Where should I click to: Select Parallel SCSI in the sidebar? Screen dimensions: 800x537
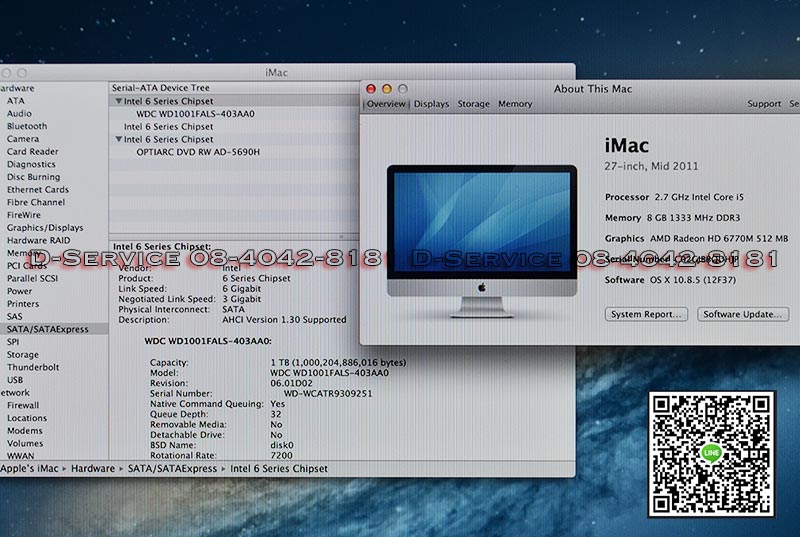point(33,278)
